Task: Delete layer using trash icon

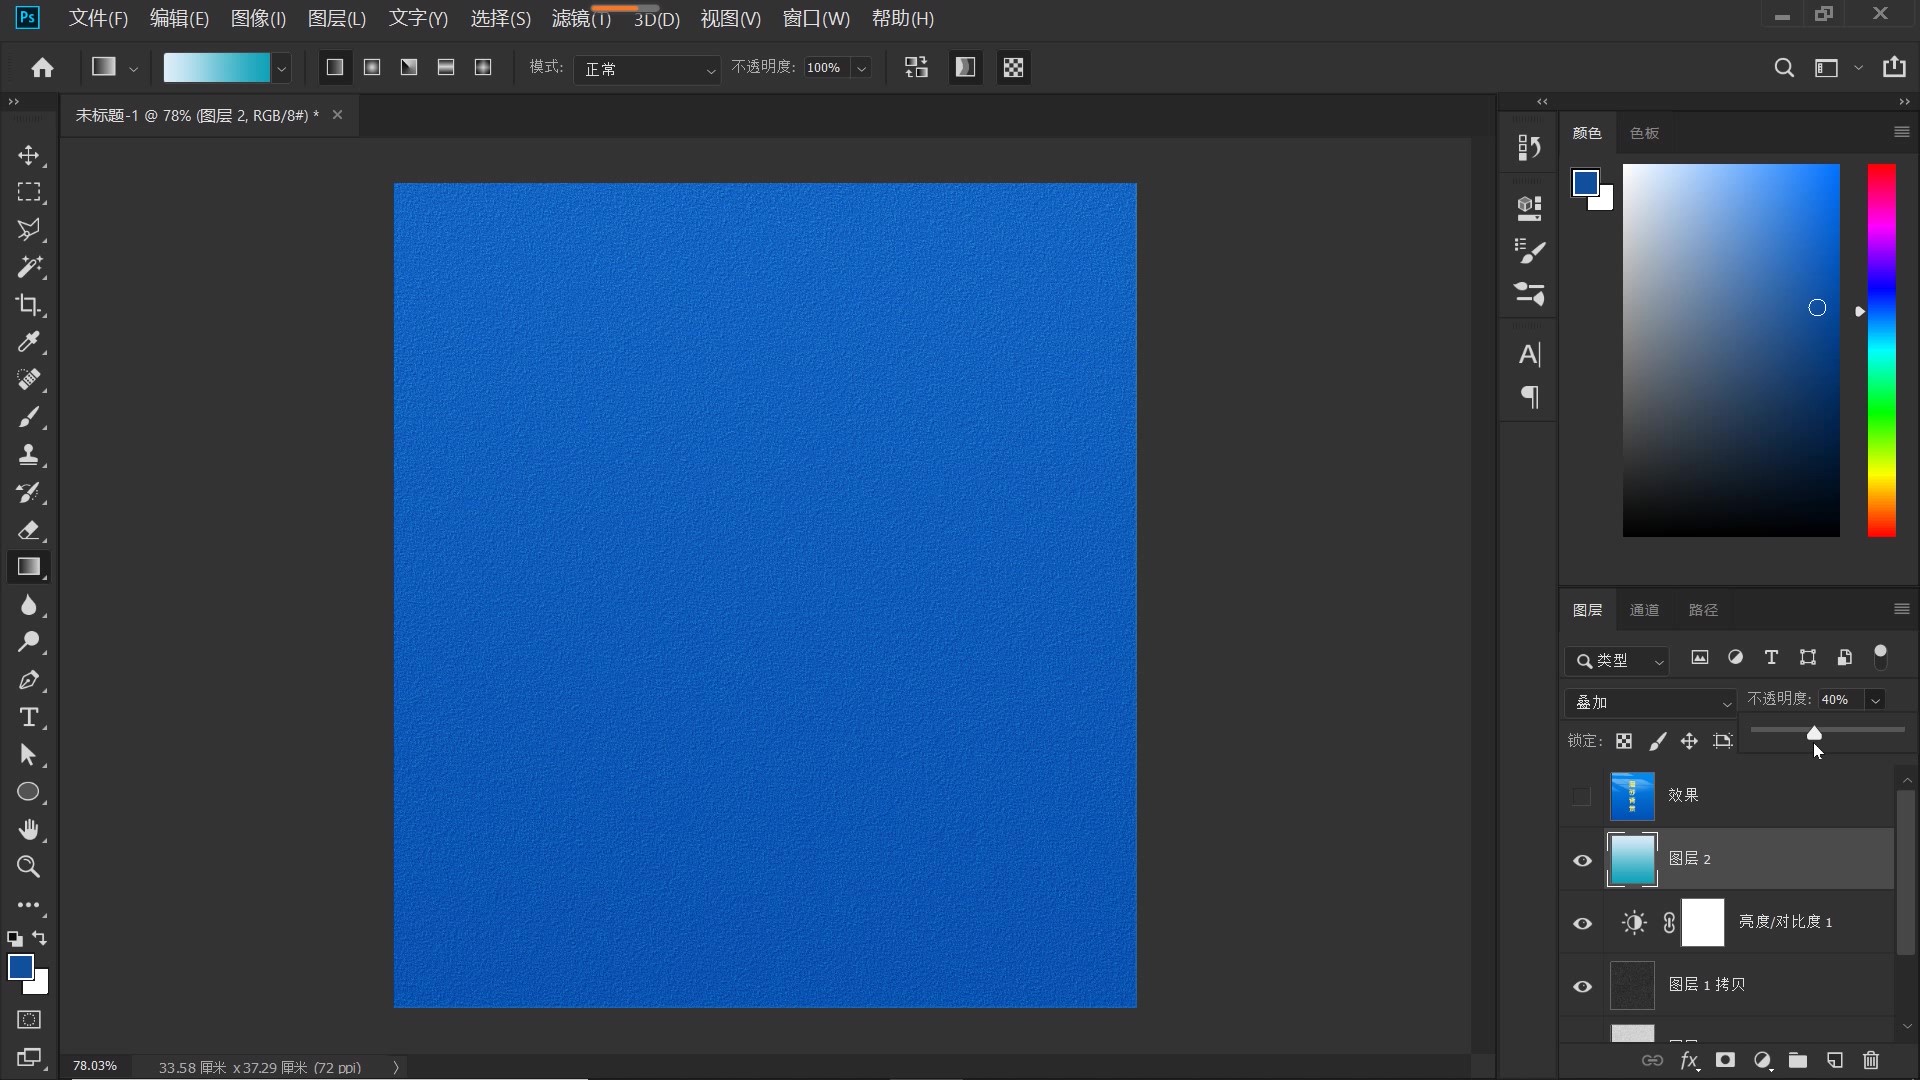Action: click(1871, 1060)
